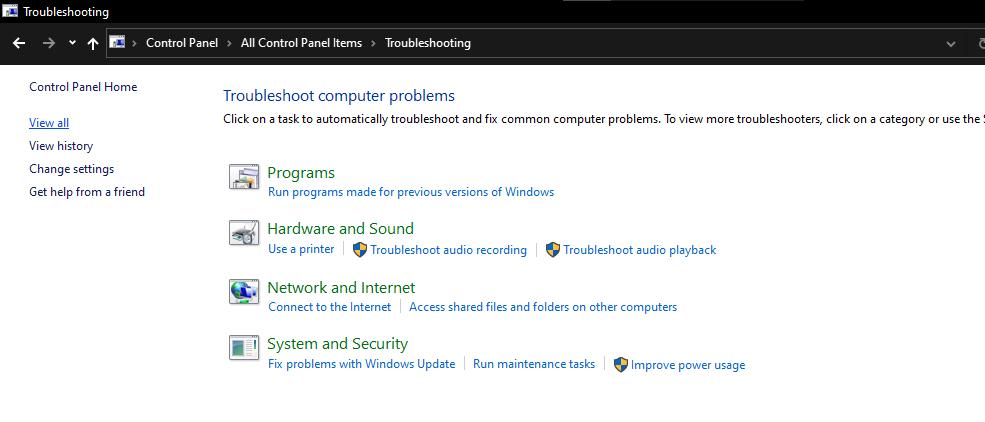This screenshot has width=985, height=422.
Task: Go up one folder level arrow
Action: (x=93, y=43)
